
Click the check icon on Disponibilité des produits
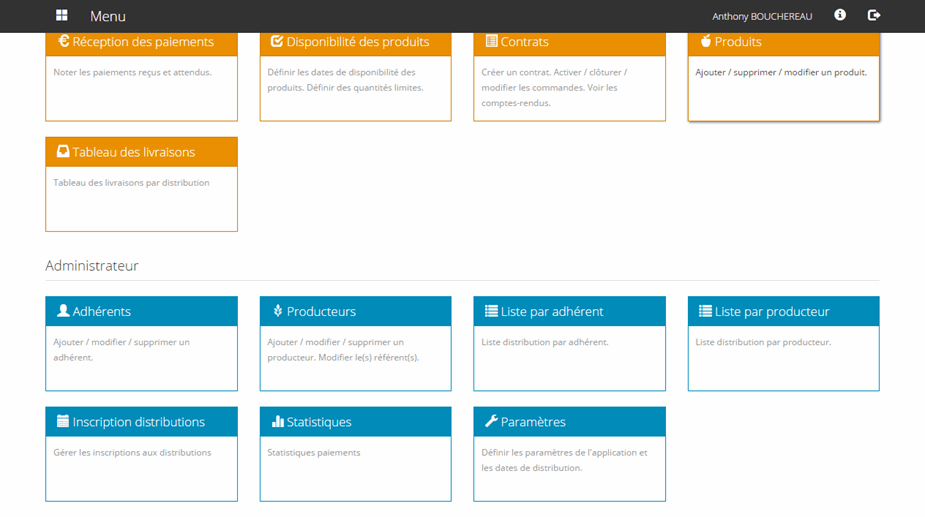click(x=277, y=42)
